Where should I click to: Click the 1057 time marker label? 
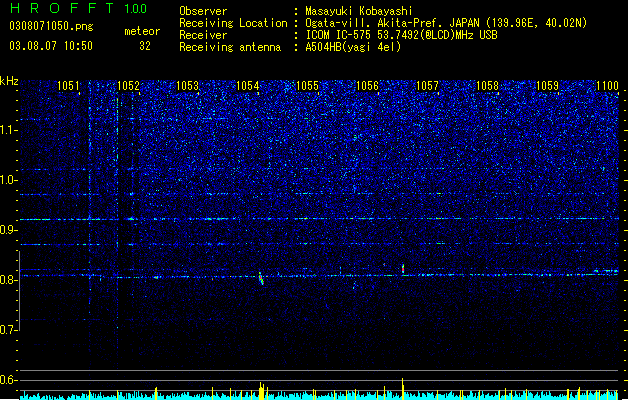[427, 86]
